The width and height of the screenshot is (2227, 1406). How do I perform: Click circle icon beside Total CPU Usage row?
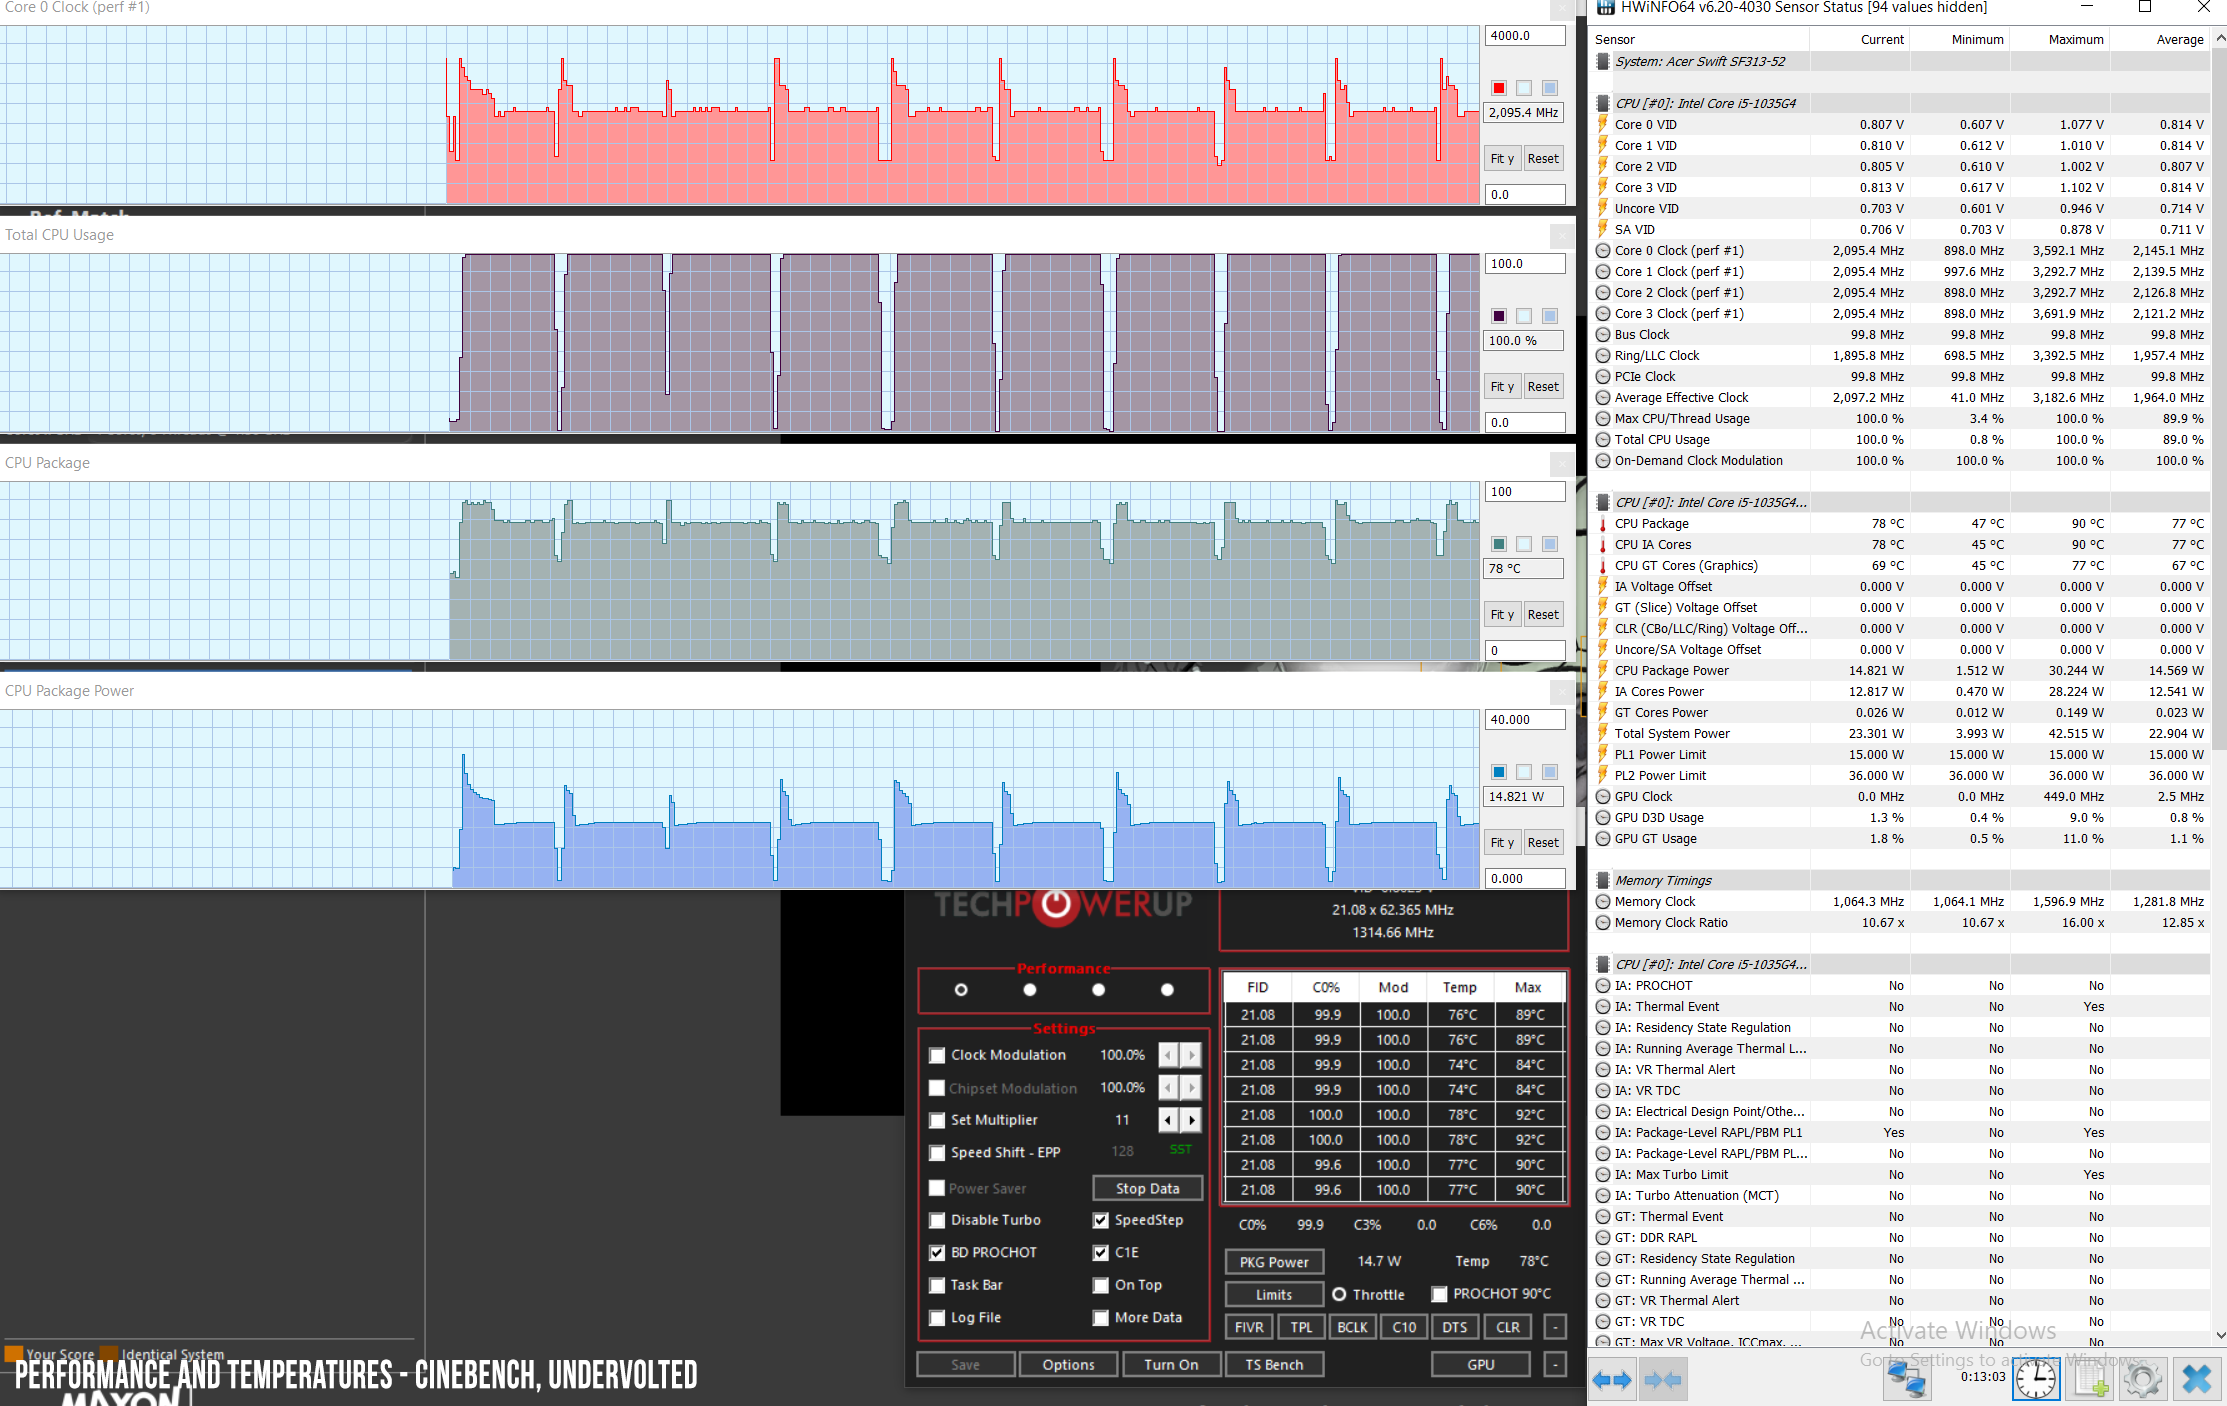point(1603,440)
